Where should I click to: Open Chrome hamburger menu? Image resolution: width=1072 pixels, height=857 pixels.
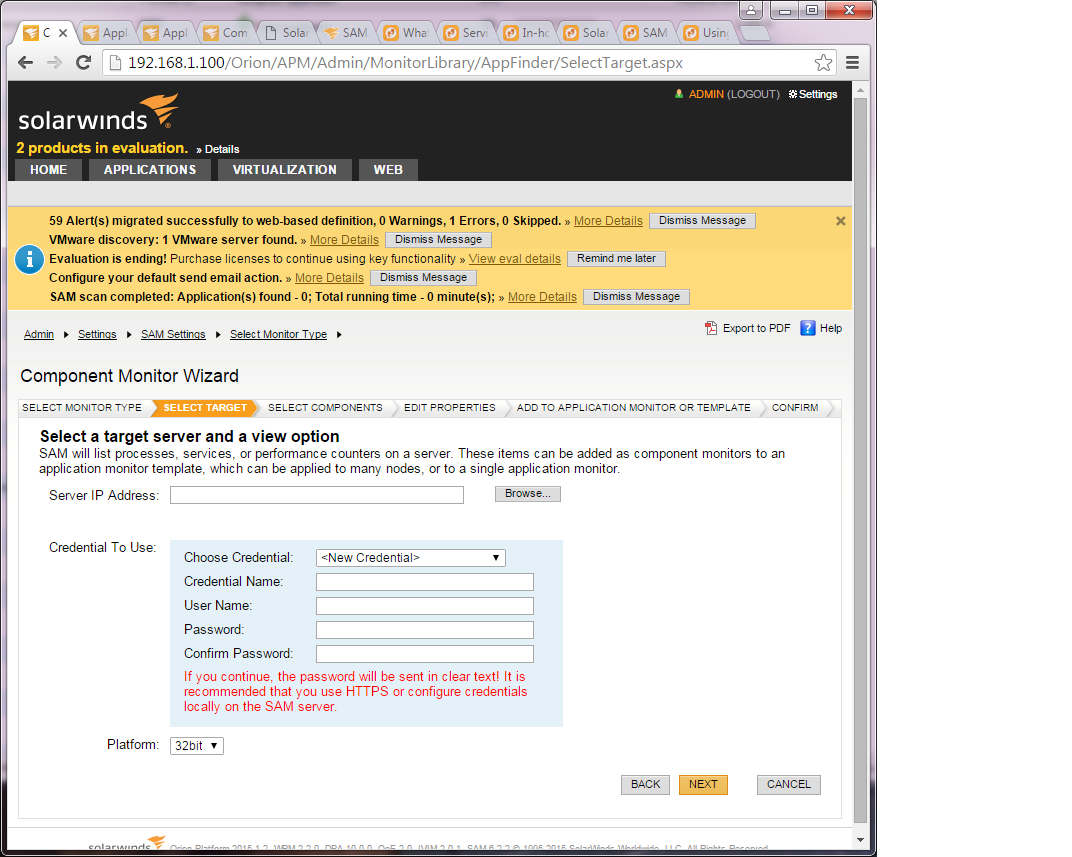tap(852, 63)
